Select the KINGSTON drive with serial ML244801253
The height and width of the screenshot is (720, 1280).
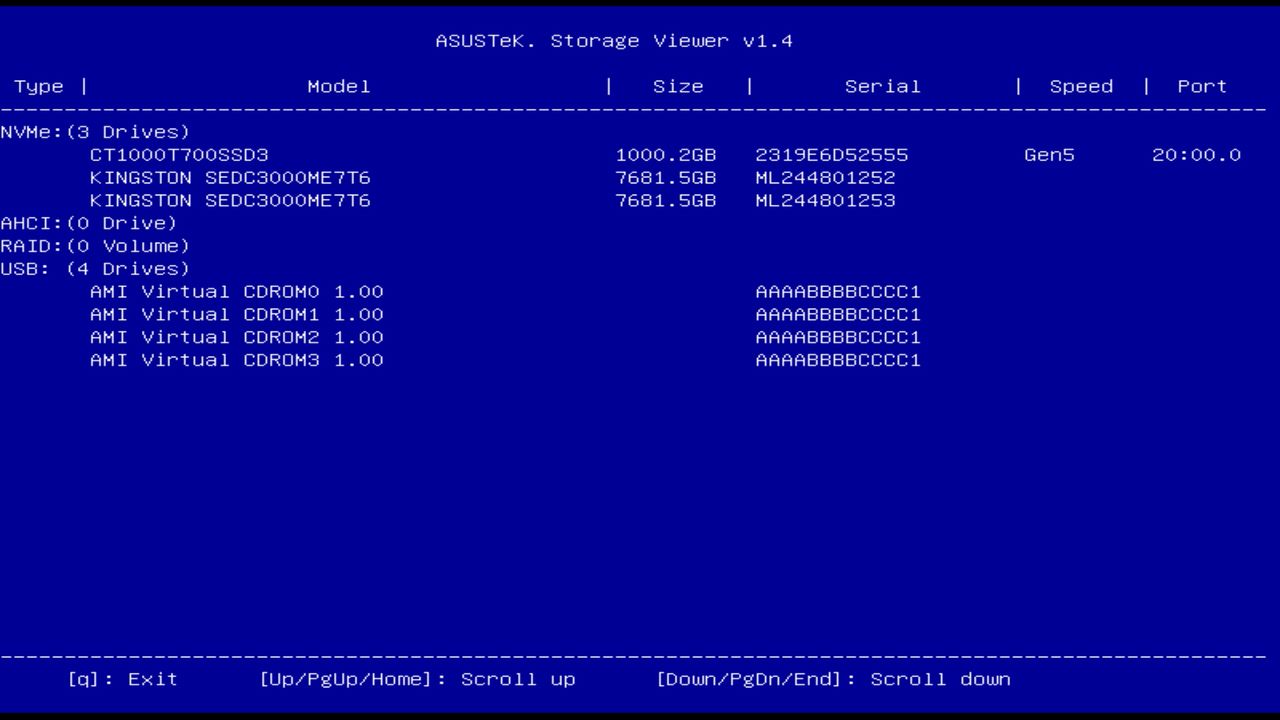[x=230, y=200]
